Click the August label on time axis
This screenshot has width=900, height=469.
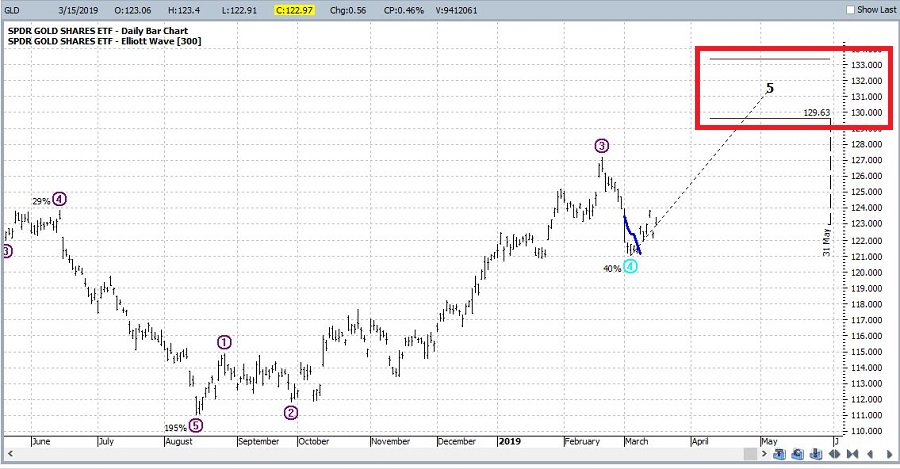click(x=179, y=441)
